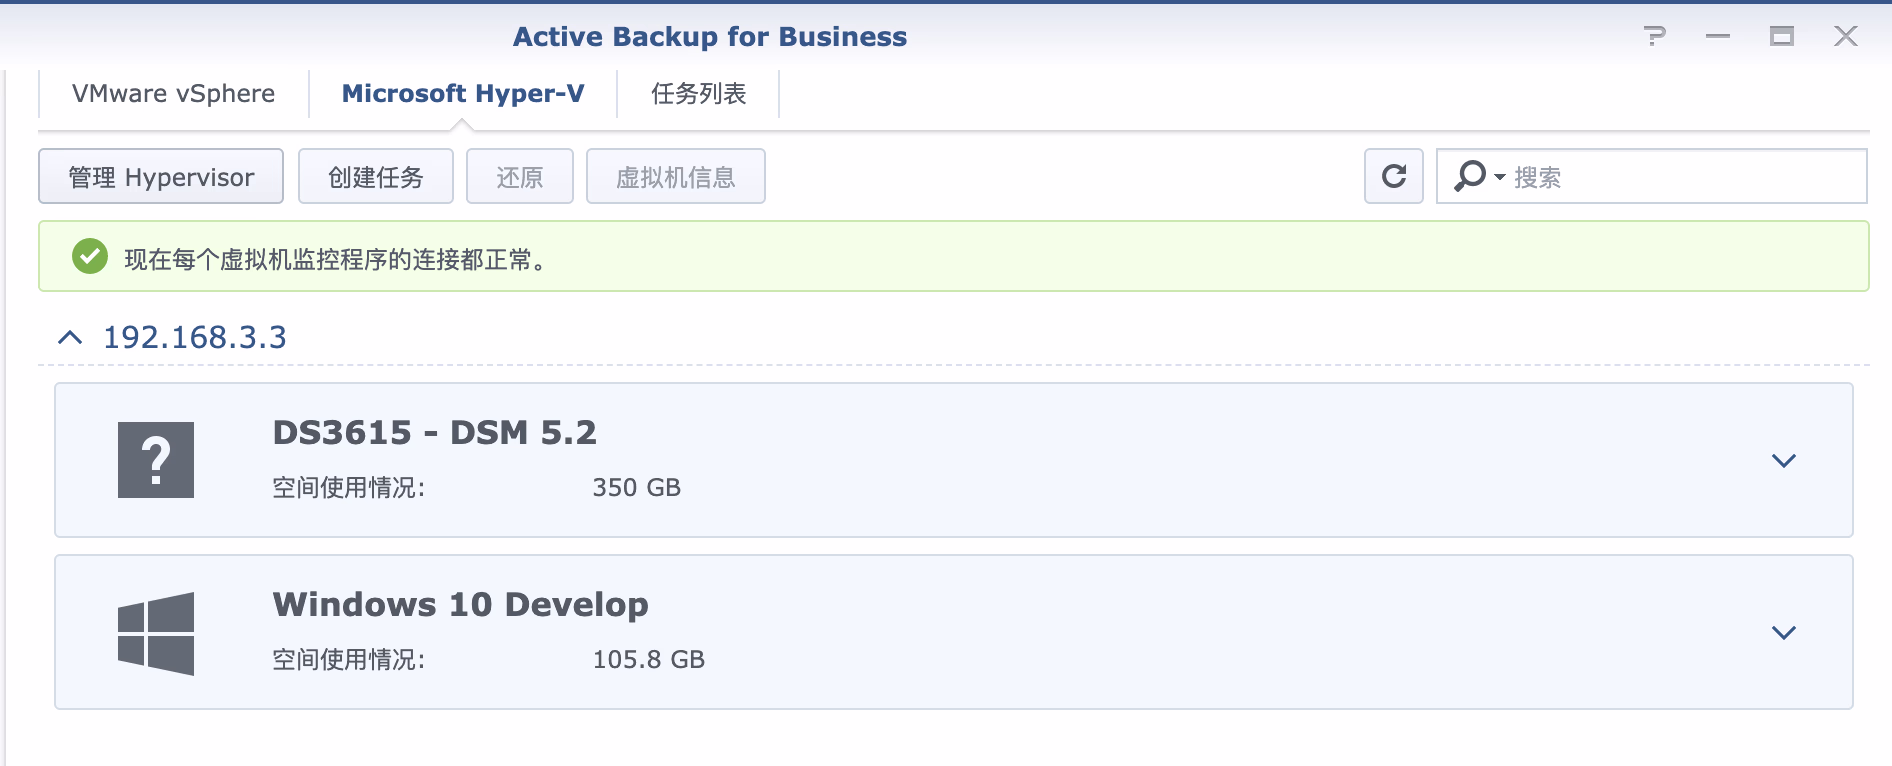The height and width of the screenshot is (766, 1892).
Task: Collapse the 192.168.3.3 host group
Action: 70,338
